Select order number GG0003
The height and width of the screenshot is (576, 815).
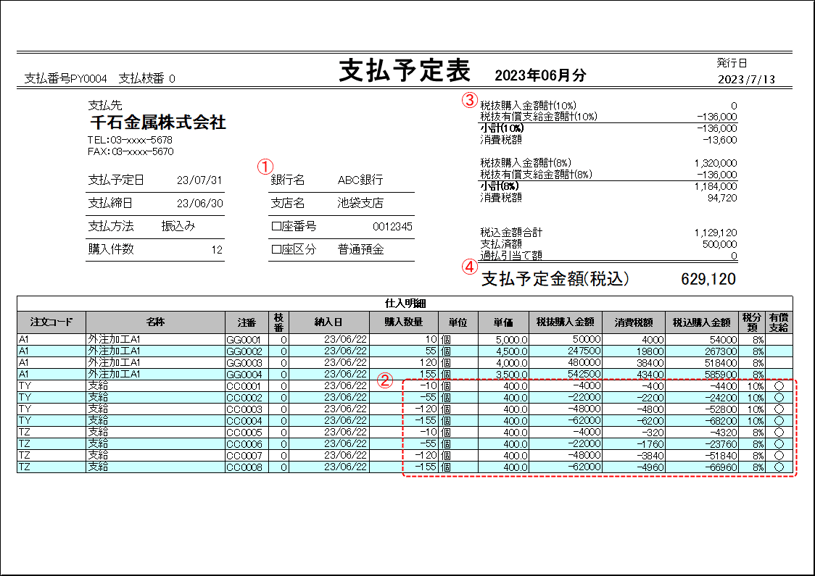(244, 363)
